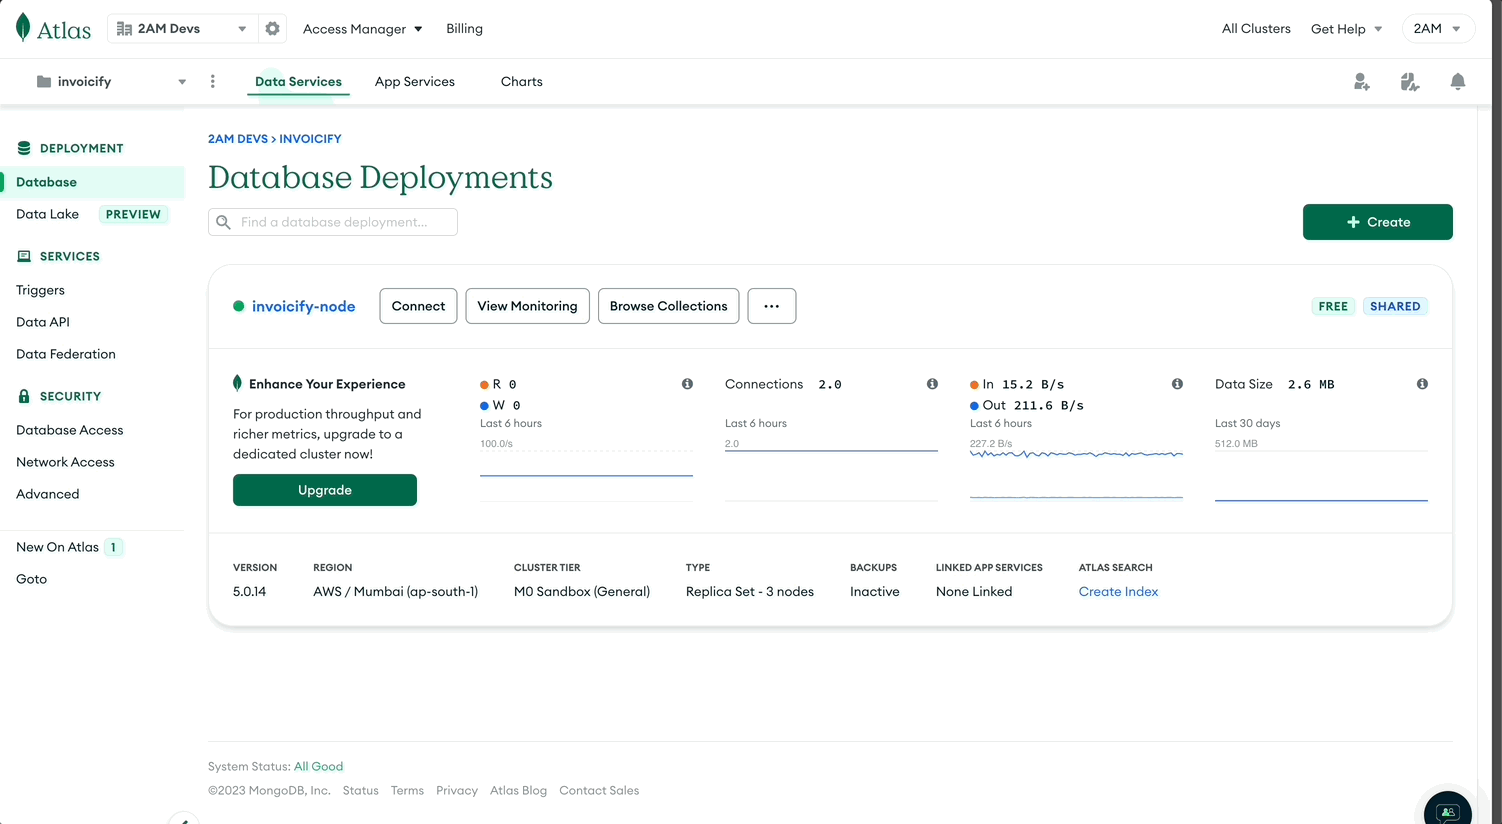The image size is (1502, 824).
Task: Click invite user icon in header
Action: [1361, 82]
